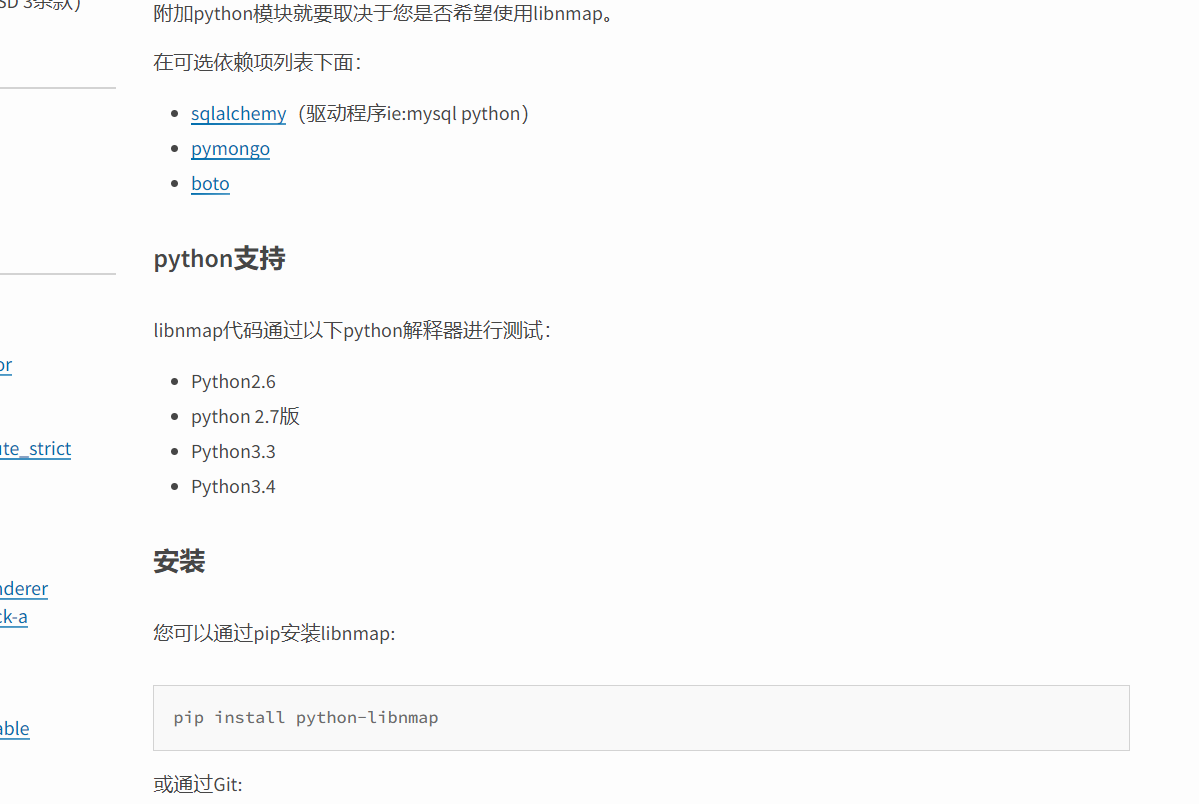The height and width of the screenshot is (804, 1199).
Task: Click the sidebar link ending in 'or'
Action: coord(5,365)
